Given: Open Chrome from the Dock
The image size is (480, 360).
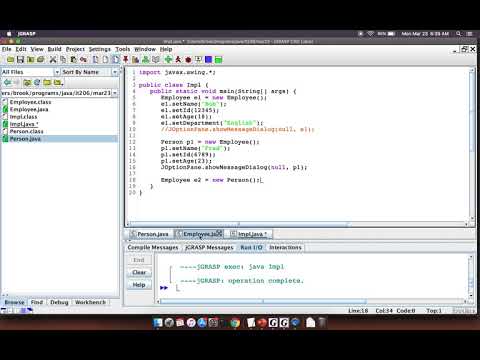Looking at the screenshot, I should coord(235,322).
